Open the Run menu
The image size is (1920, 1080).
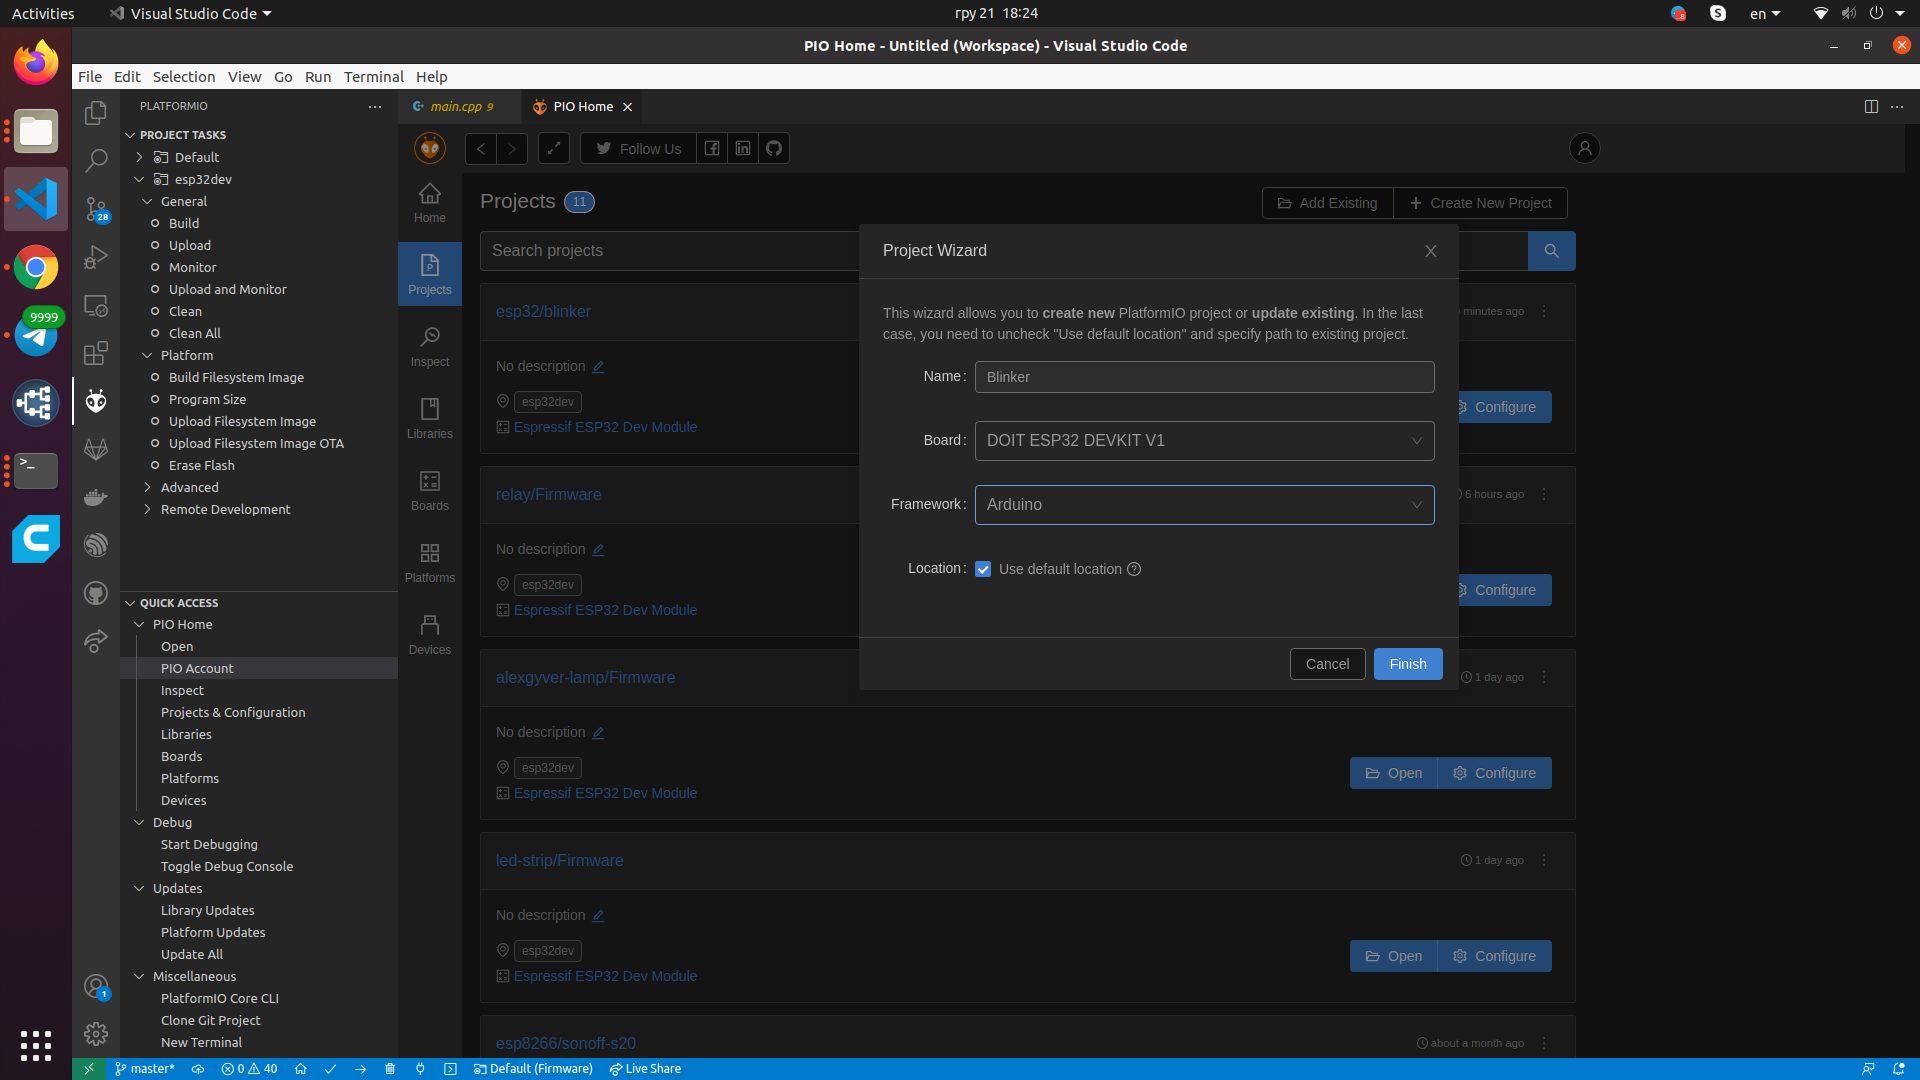tap(317, 77)
